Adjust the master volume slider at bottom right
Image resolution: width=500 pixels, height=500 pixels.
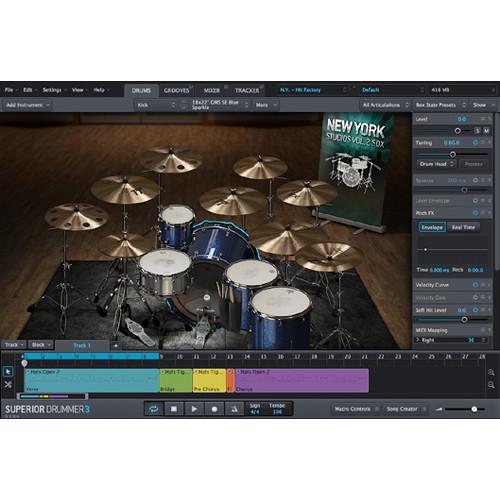click(x=474, y=409)
